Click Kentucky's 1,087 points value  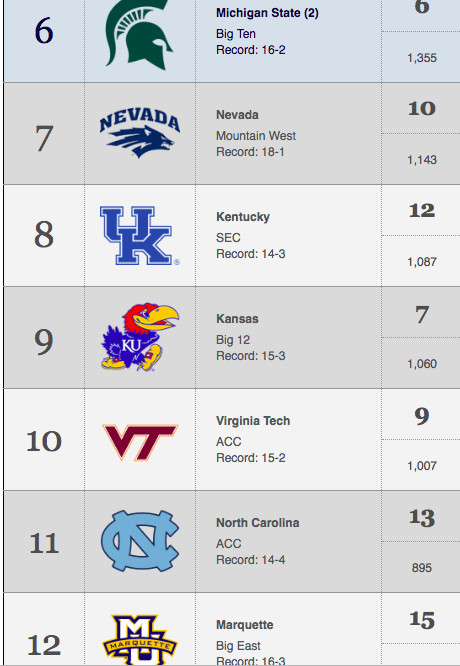[x=422, y=262]
